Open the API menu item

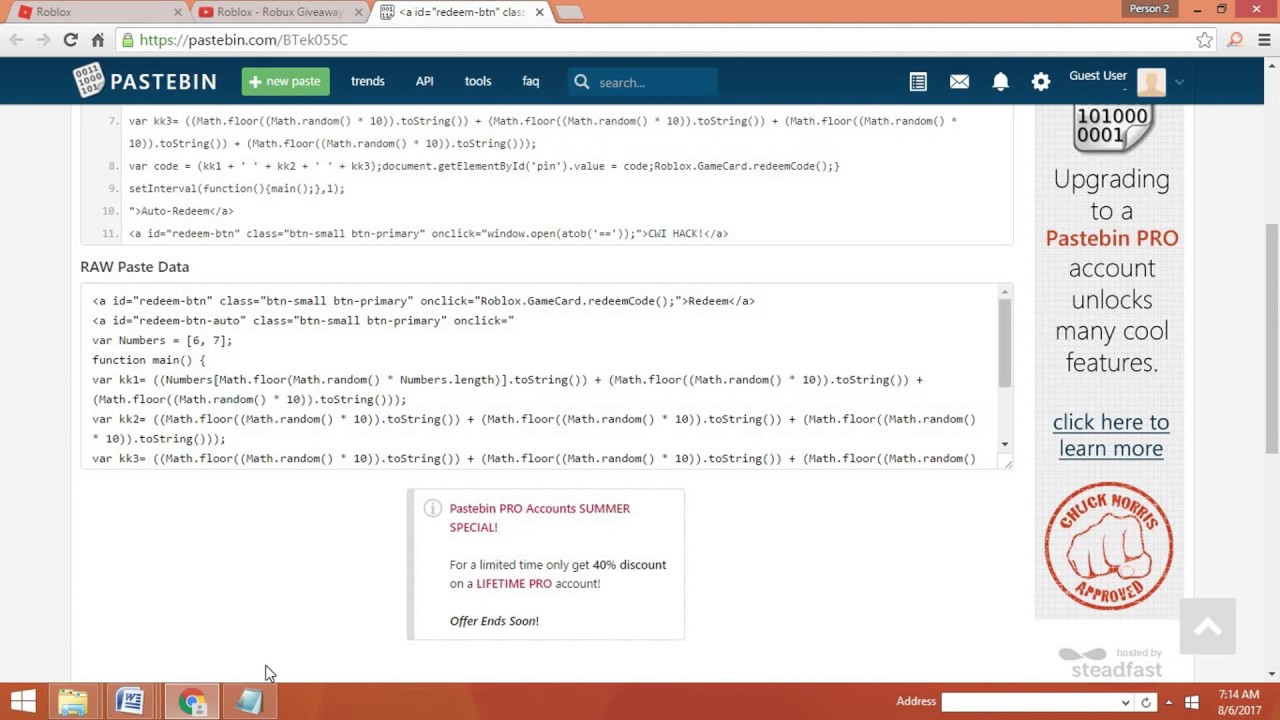(x=424, y=81)
